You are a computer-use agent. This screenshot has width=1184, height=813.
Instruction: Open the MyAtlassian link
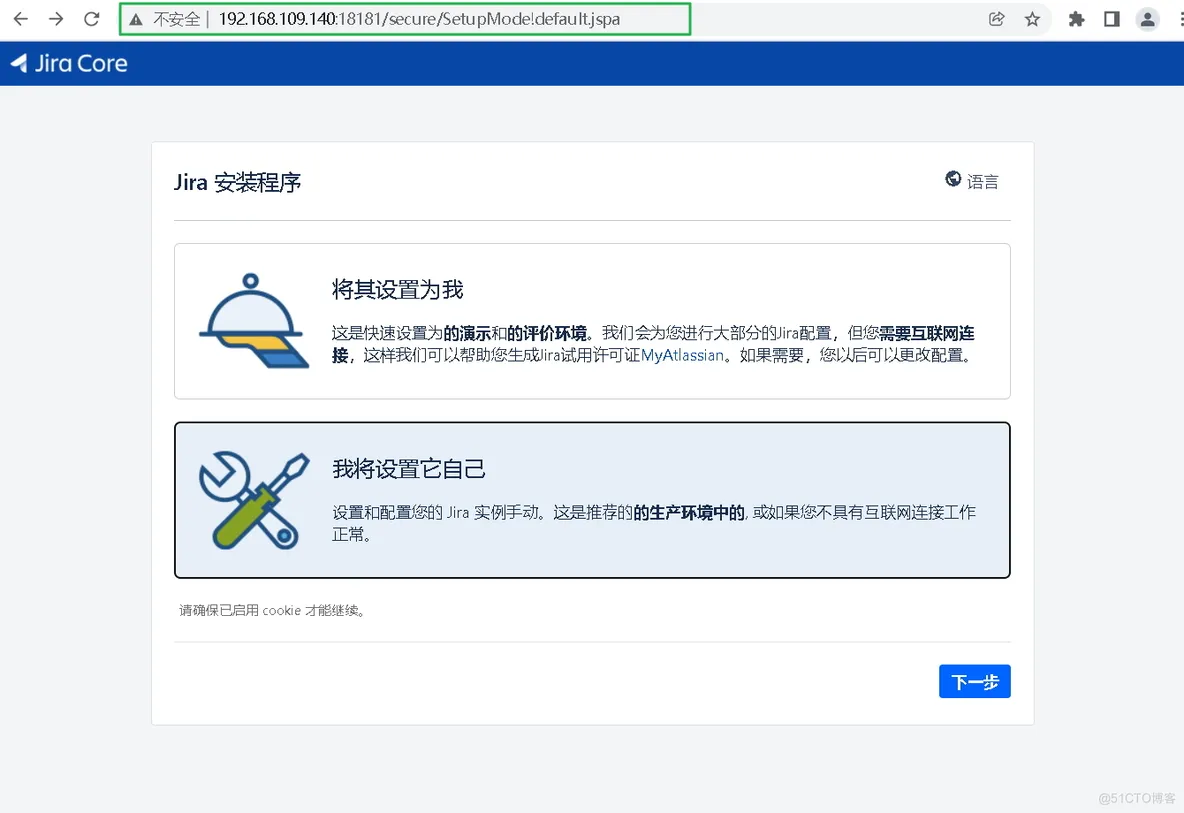click(683, 355)
